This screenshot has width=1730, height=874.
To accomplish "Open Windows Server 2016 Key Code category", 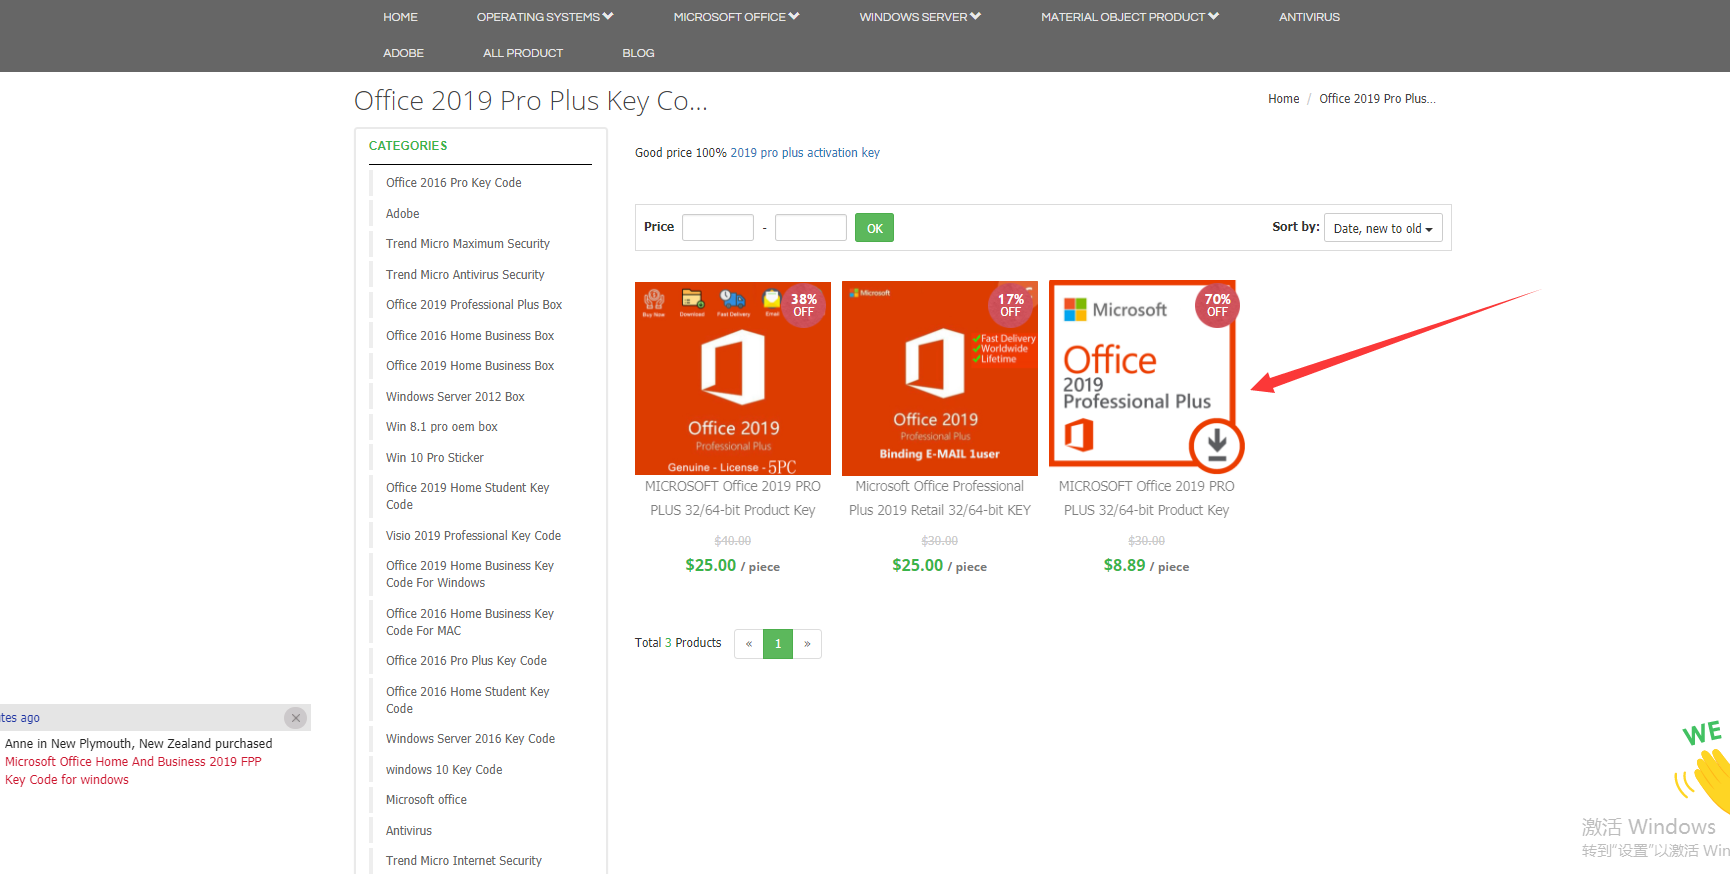I will [470, 739].
